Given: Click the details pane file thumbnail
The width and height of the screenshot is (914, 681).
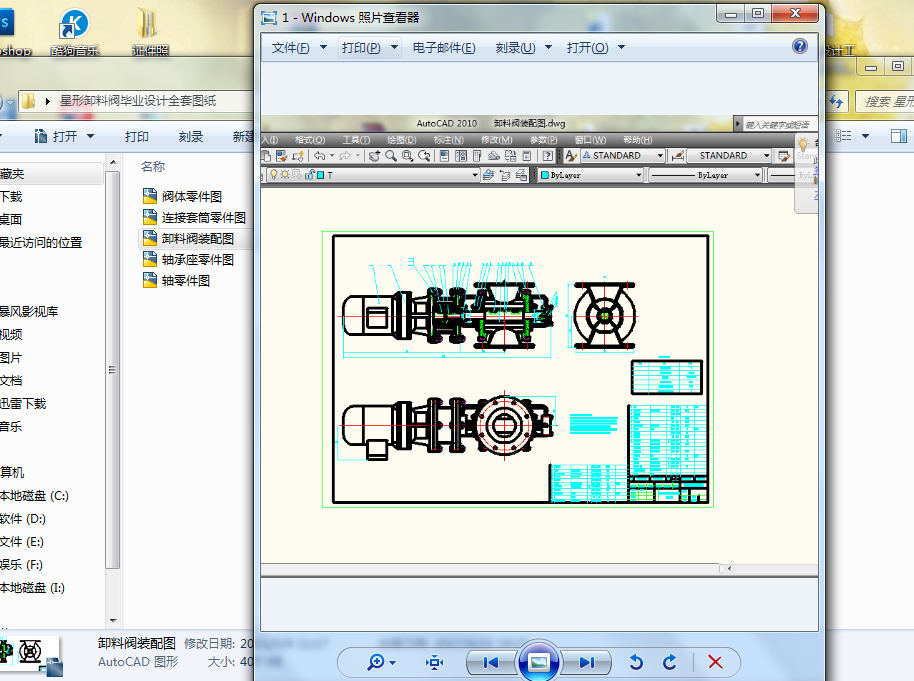Looking at the screenshot, I should (30, 656).
